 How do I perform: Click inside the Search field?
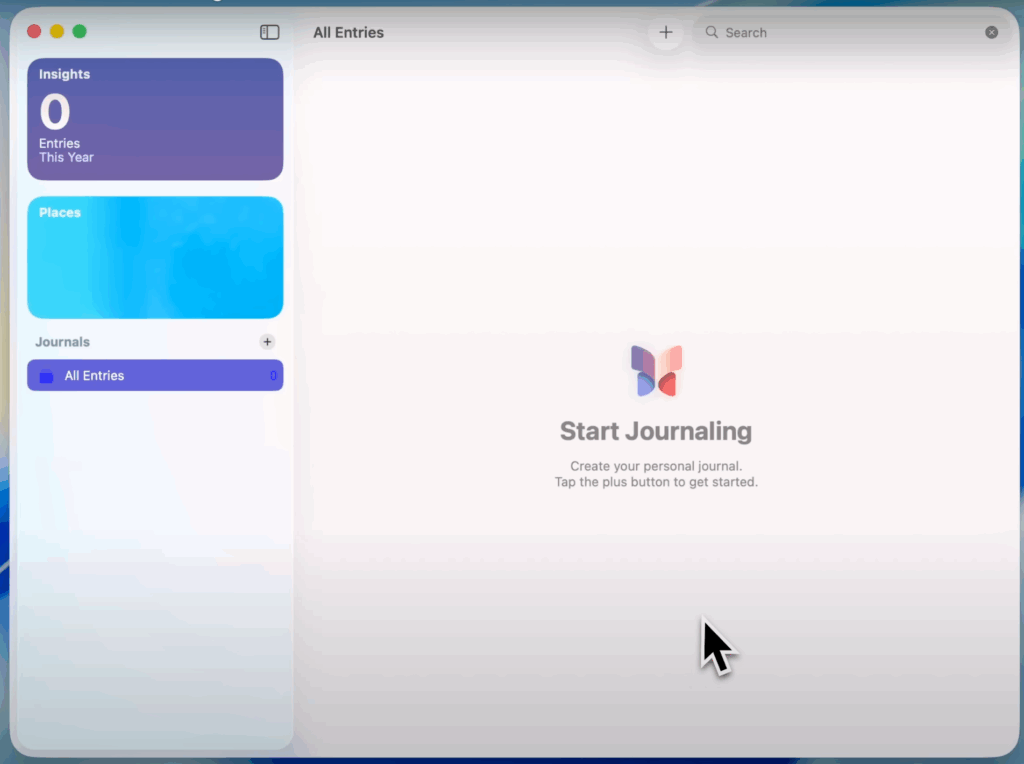850,32
